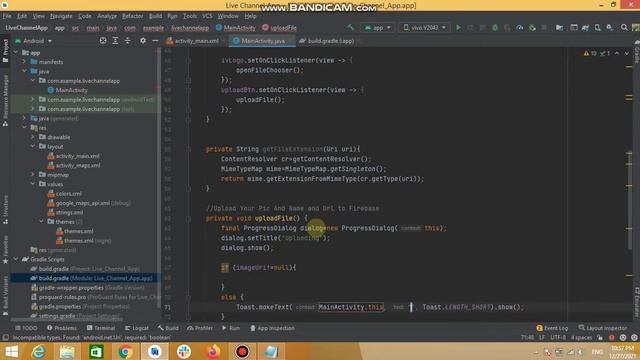Open Slack from the taskbar
This screenshot has height=360, width=640.
click(x=184, y=351)
